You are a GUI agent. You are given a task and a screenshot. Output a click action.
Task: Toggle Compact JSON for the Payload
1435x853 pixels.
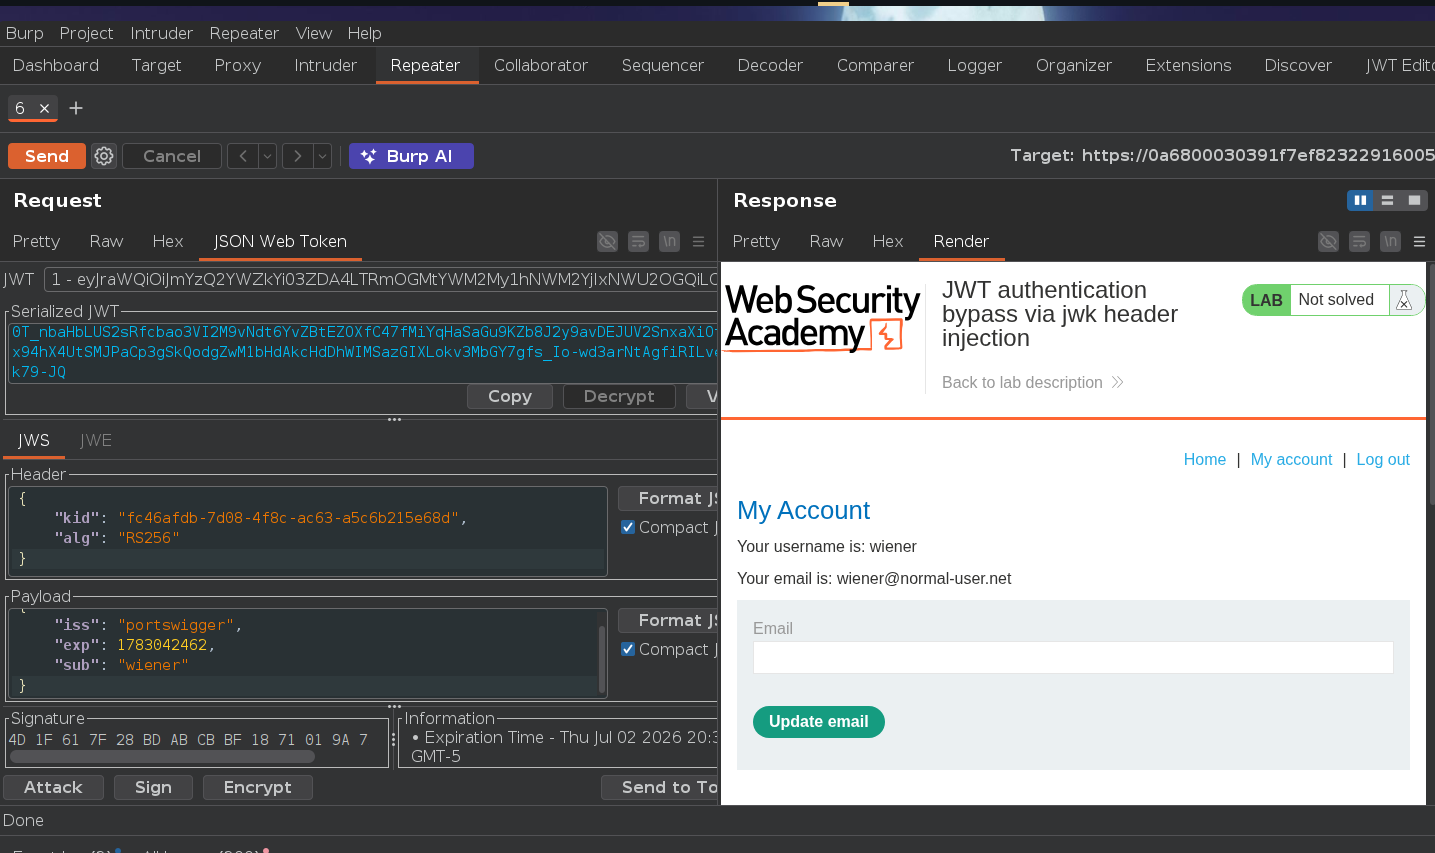click(628, 649)
